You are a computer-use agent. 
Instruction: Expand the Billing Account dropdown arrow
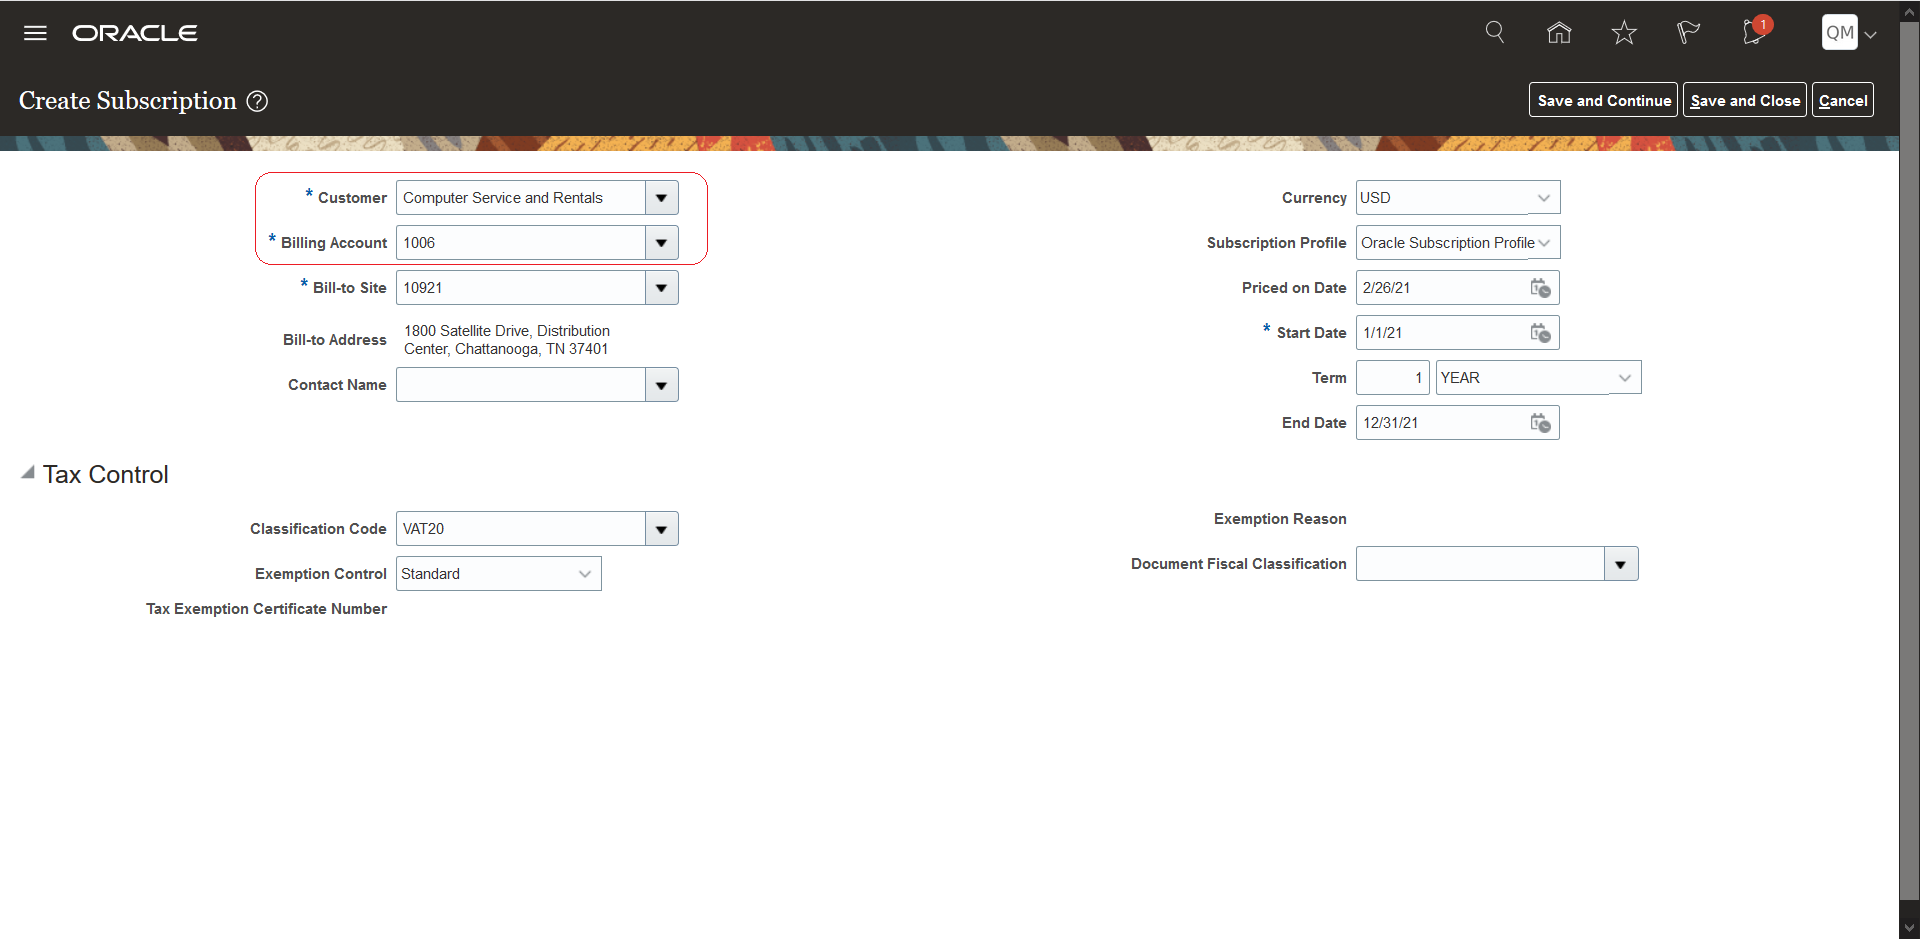pos(662,243)
